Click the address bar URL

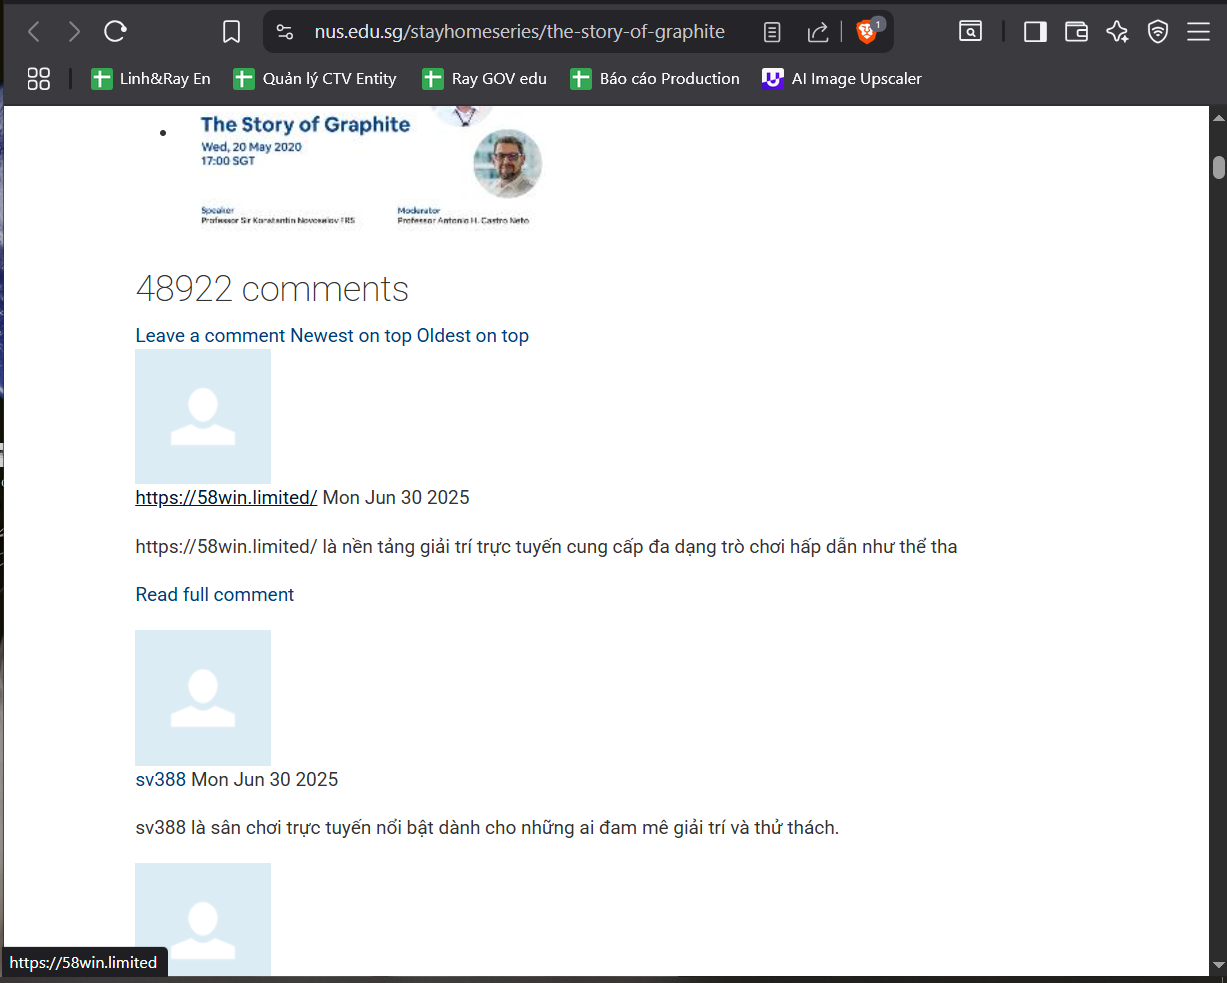tap(519, 32)
